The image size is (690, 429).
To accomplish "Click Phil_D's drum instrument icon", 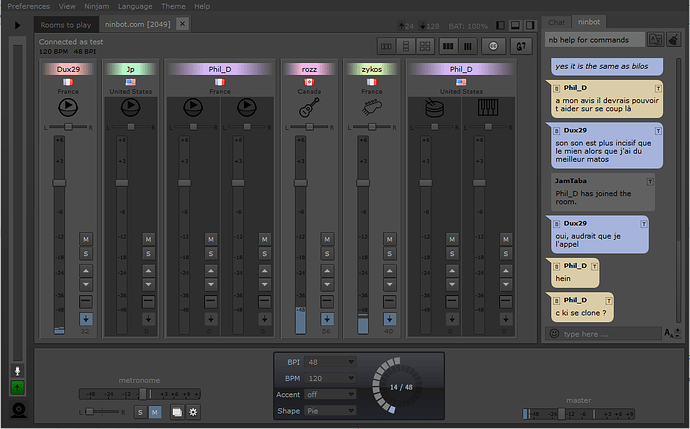I will (434, 107).
